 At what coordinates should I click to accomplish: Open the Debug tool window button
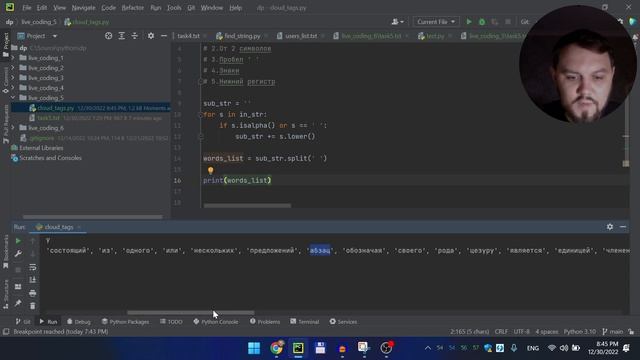click(x=79, y=322)
